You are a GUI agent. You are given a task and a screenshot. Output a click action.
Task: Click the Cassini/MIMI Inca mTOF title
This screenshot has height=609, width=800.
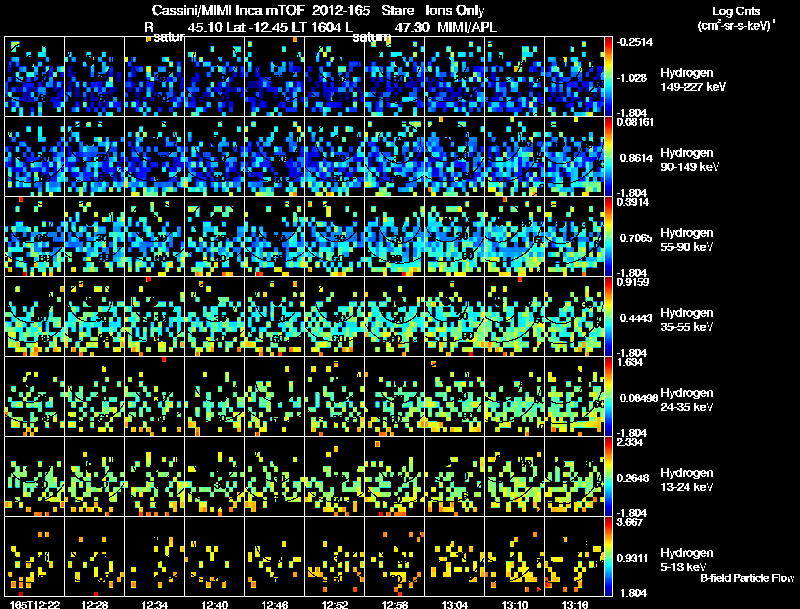229,10
